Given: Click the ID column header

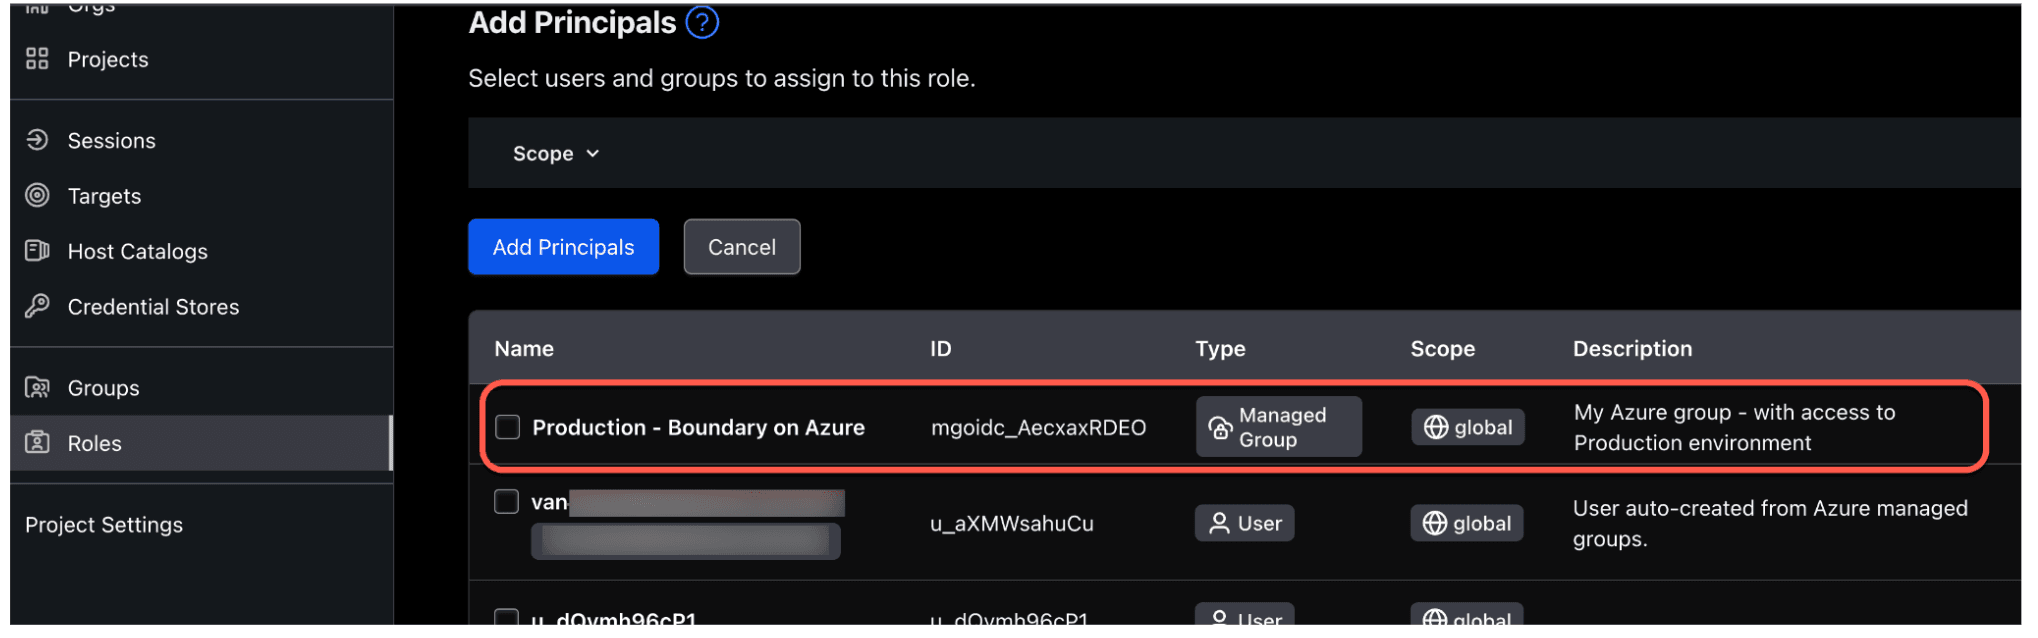Looking at the screenshot, I should click(941, 349).
